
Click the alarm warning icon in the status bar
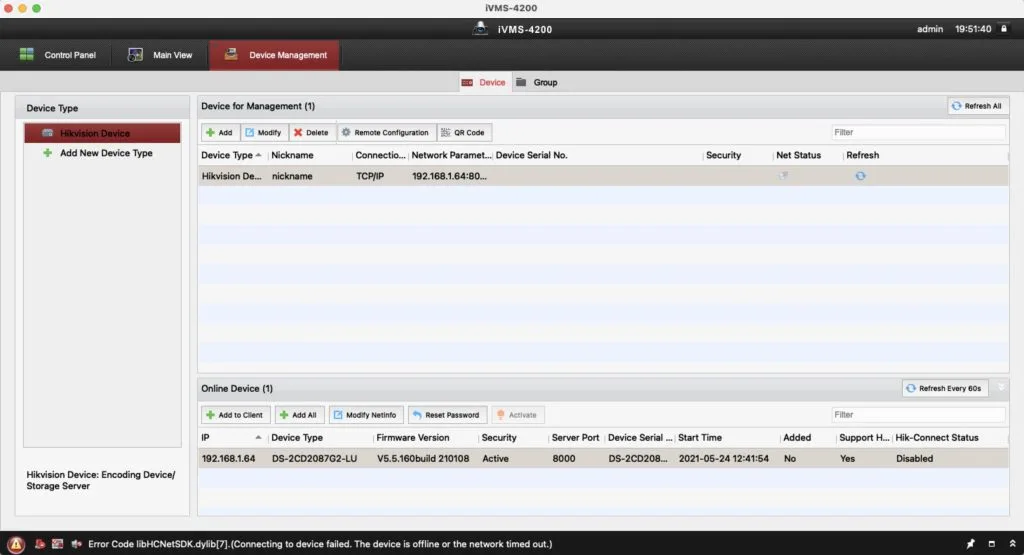pos(16,543)
